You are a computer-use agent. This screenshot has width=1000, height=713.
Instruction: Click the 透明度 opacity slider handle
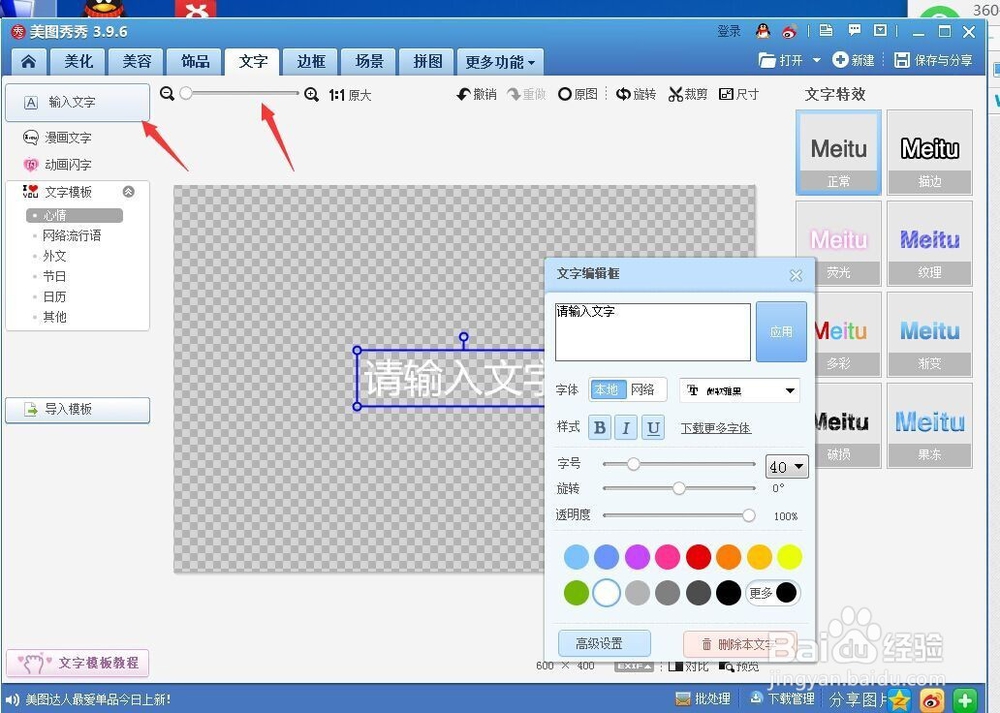(749, 515)
